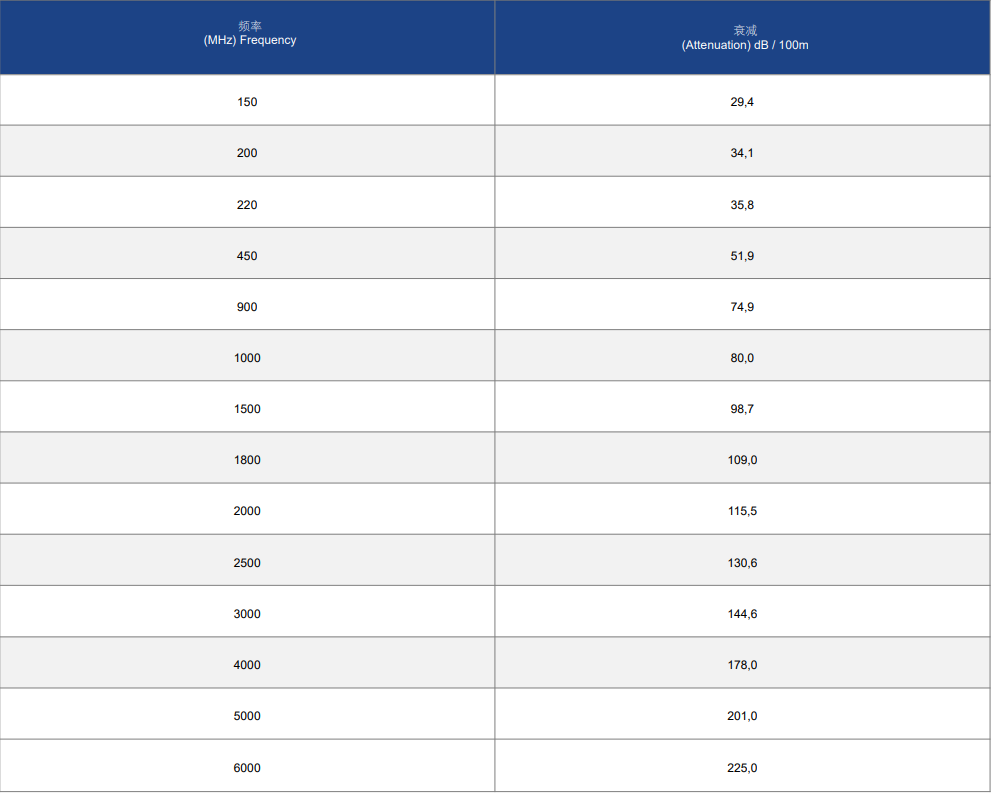Select the 80,0 attenuation cell
The width and height of the screenshot is (991, 794).
click(743, 355)
